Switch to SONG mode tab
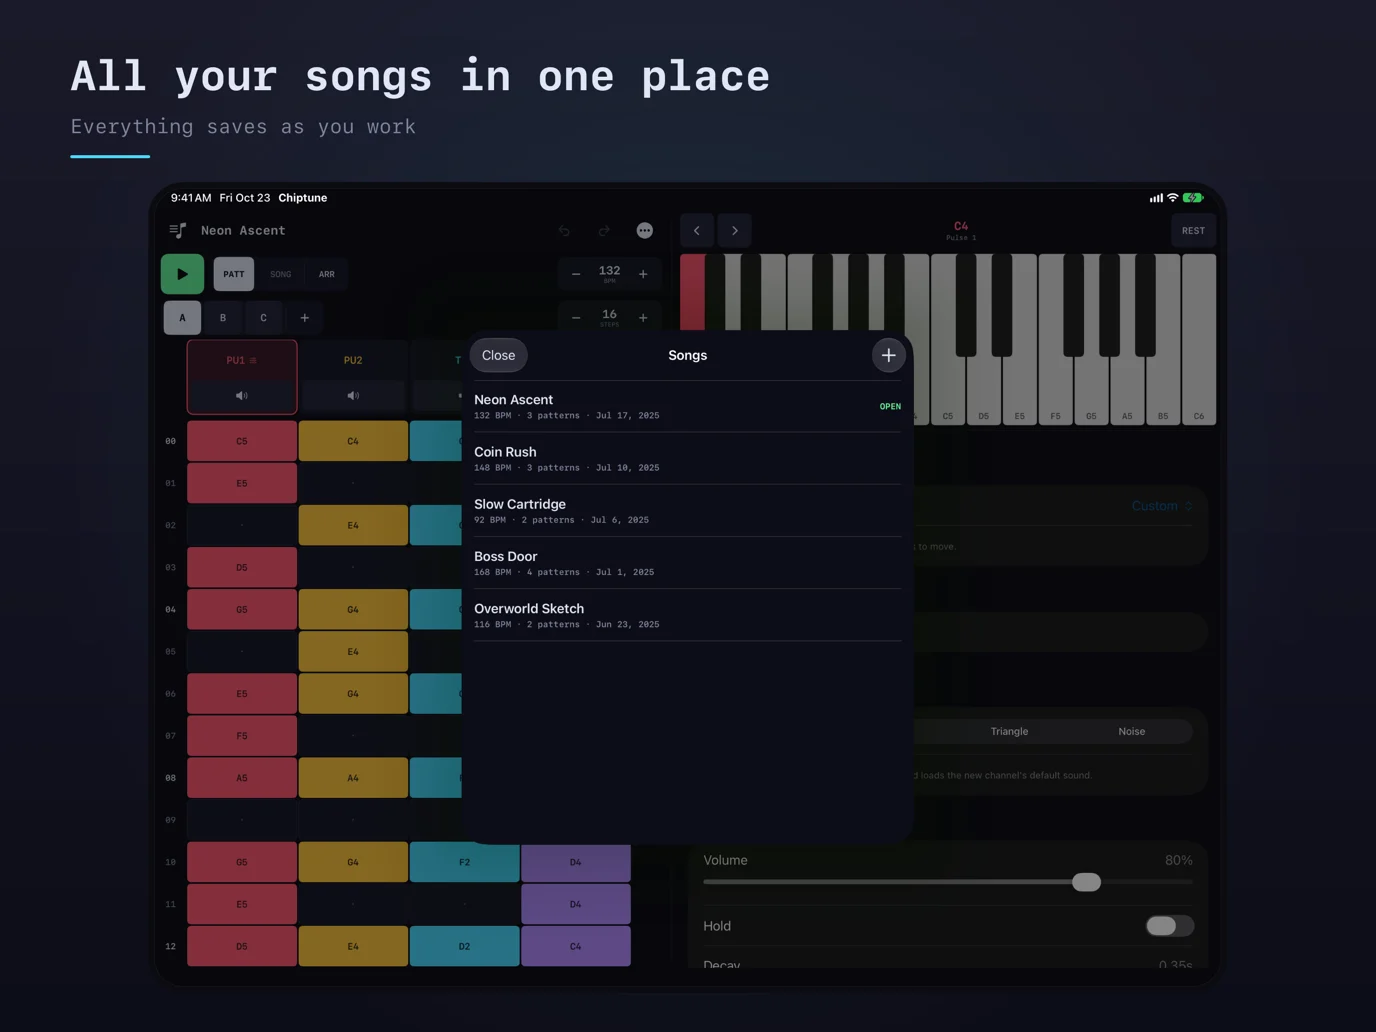This screenshot has height=1032, width=1376. point(281,274)
